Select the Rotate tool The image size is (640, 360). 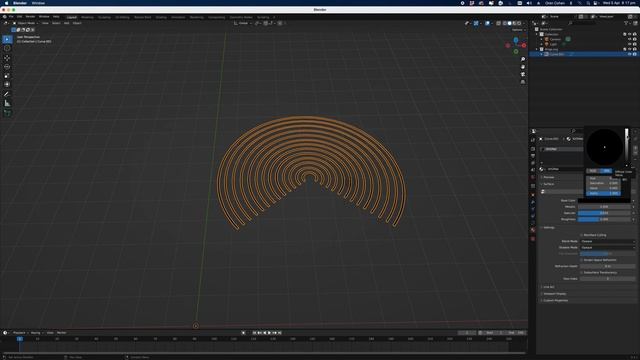(7, 67)
